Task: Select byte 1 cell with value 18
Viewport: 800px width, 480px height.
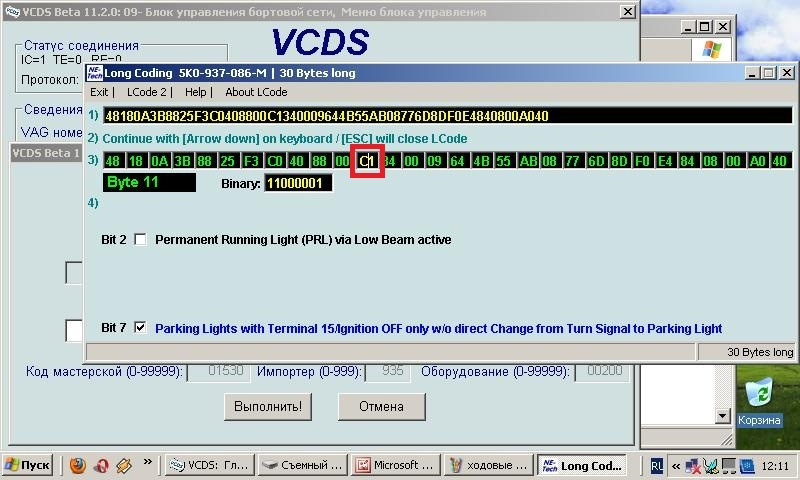Action: (136, 161)
